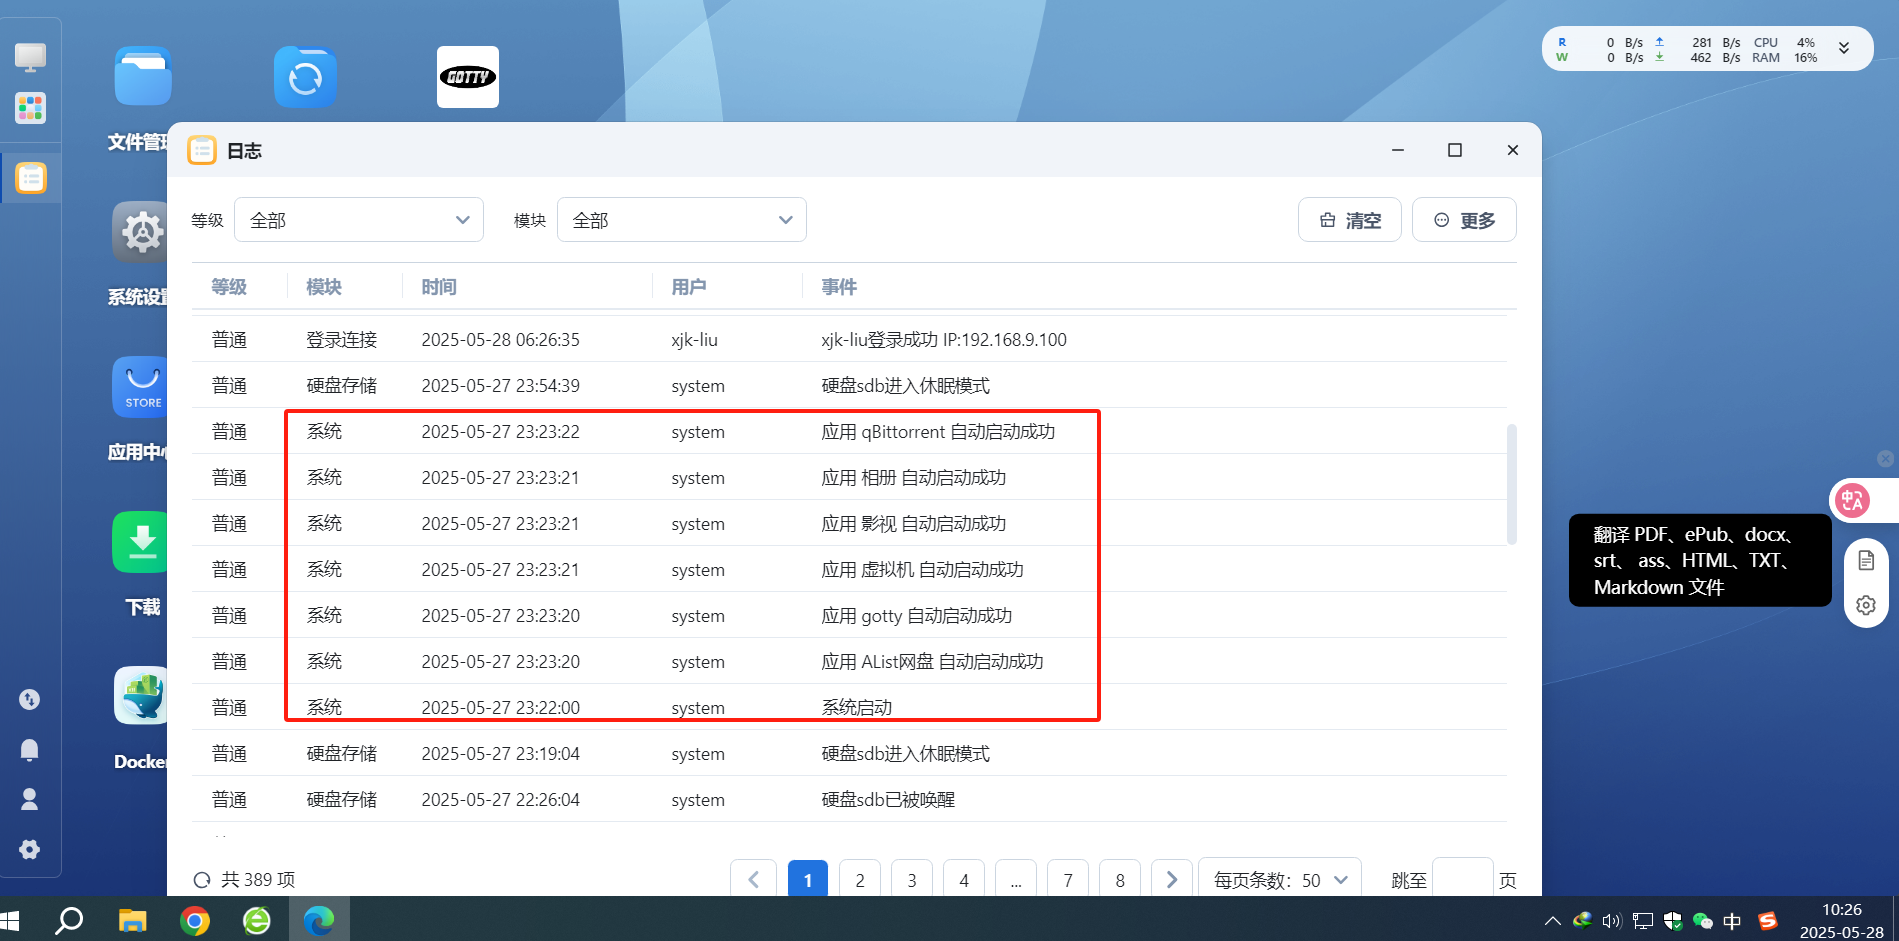
Task: Open the 每页条数 50 per-page dropdown
Action: coord(1280,880)
